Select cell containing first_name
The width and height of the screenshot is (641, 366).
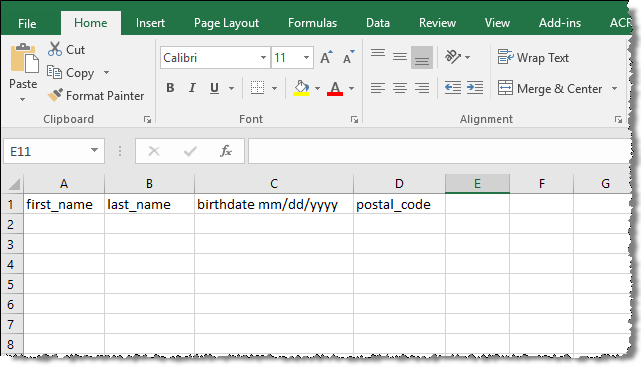[x=64, y=204]
